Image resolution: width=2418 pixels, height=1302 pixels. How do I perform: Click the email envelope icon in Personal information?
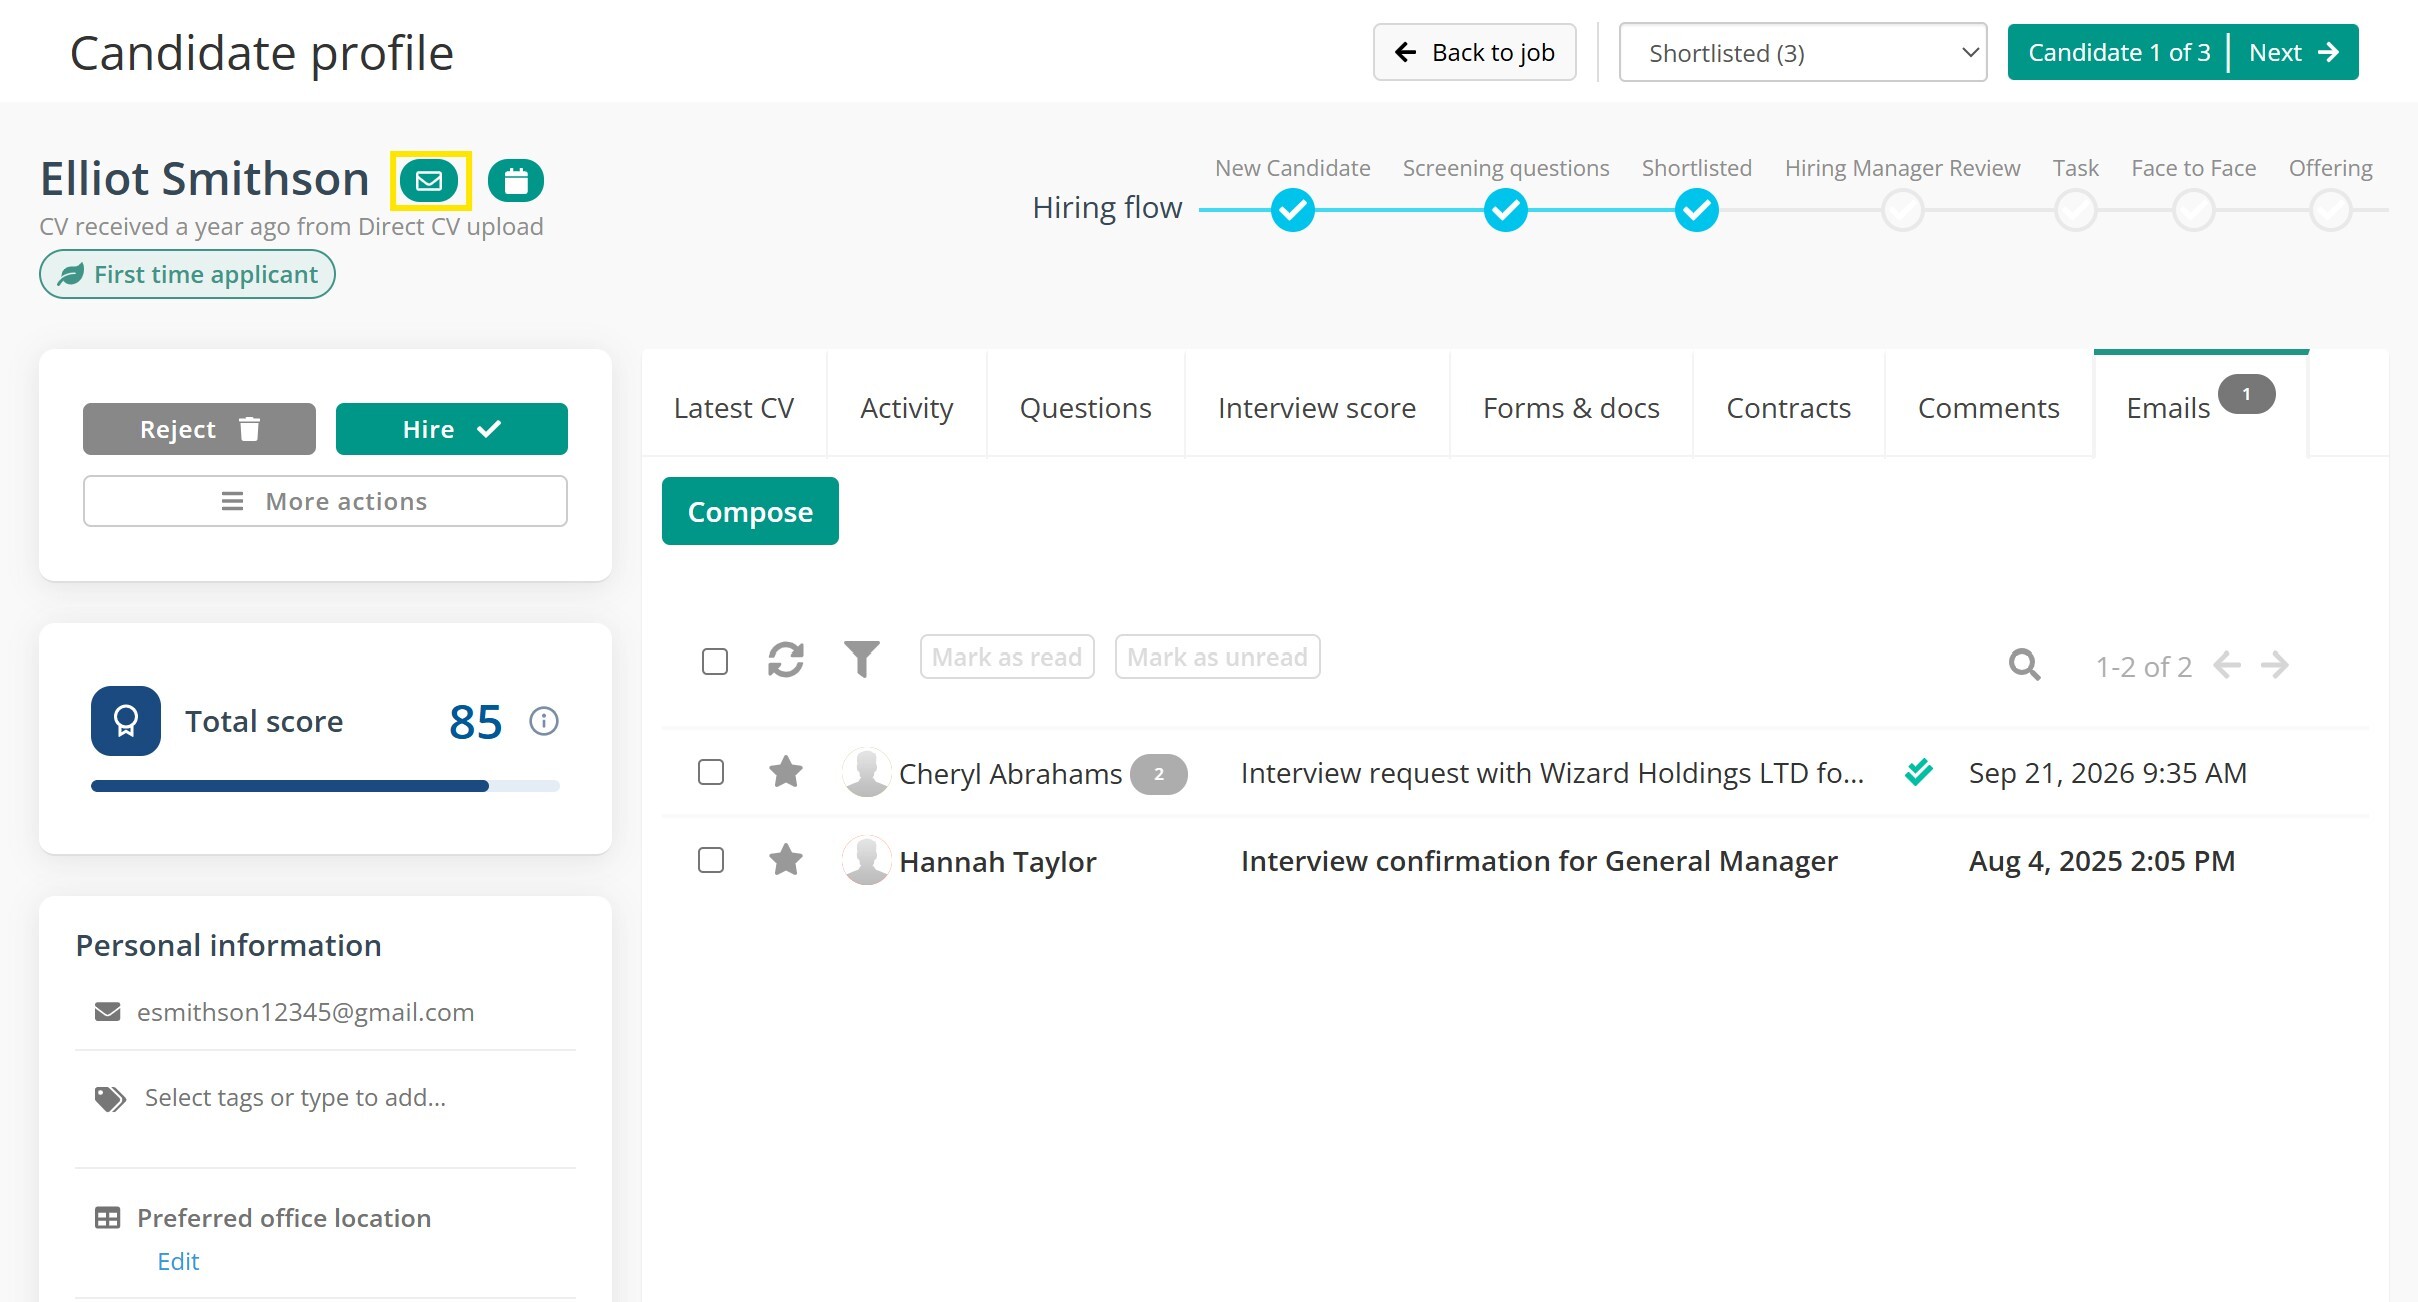[x=107, y=1012]
